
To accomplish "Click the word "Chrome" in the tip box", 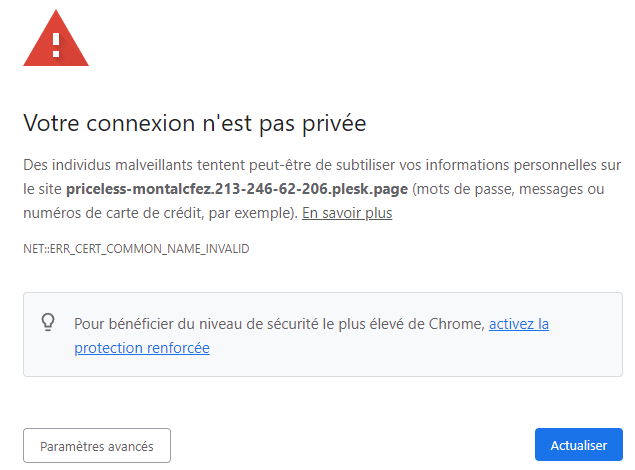I will [x=457, y=324].
